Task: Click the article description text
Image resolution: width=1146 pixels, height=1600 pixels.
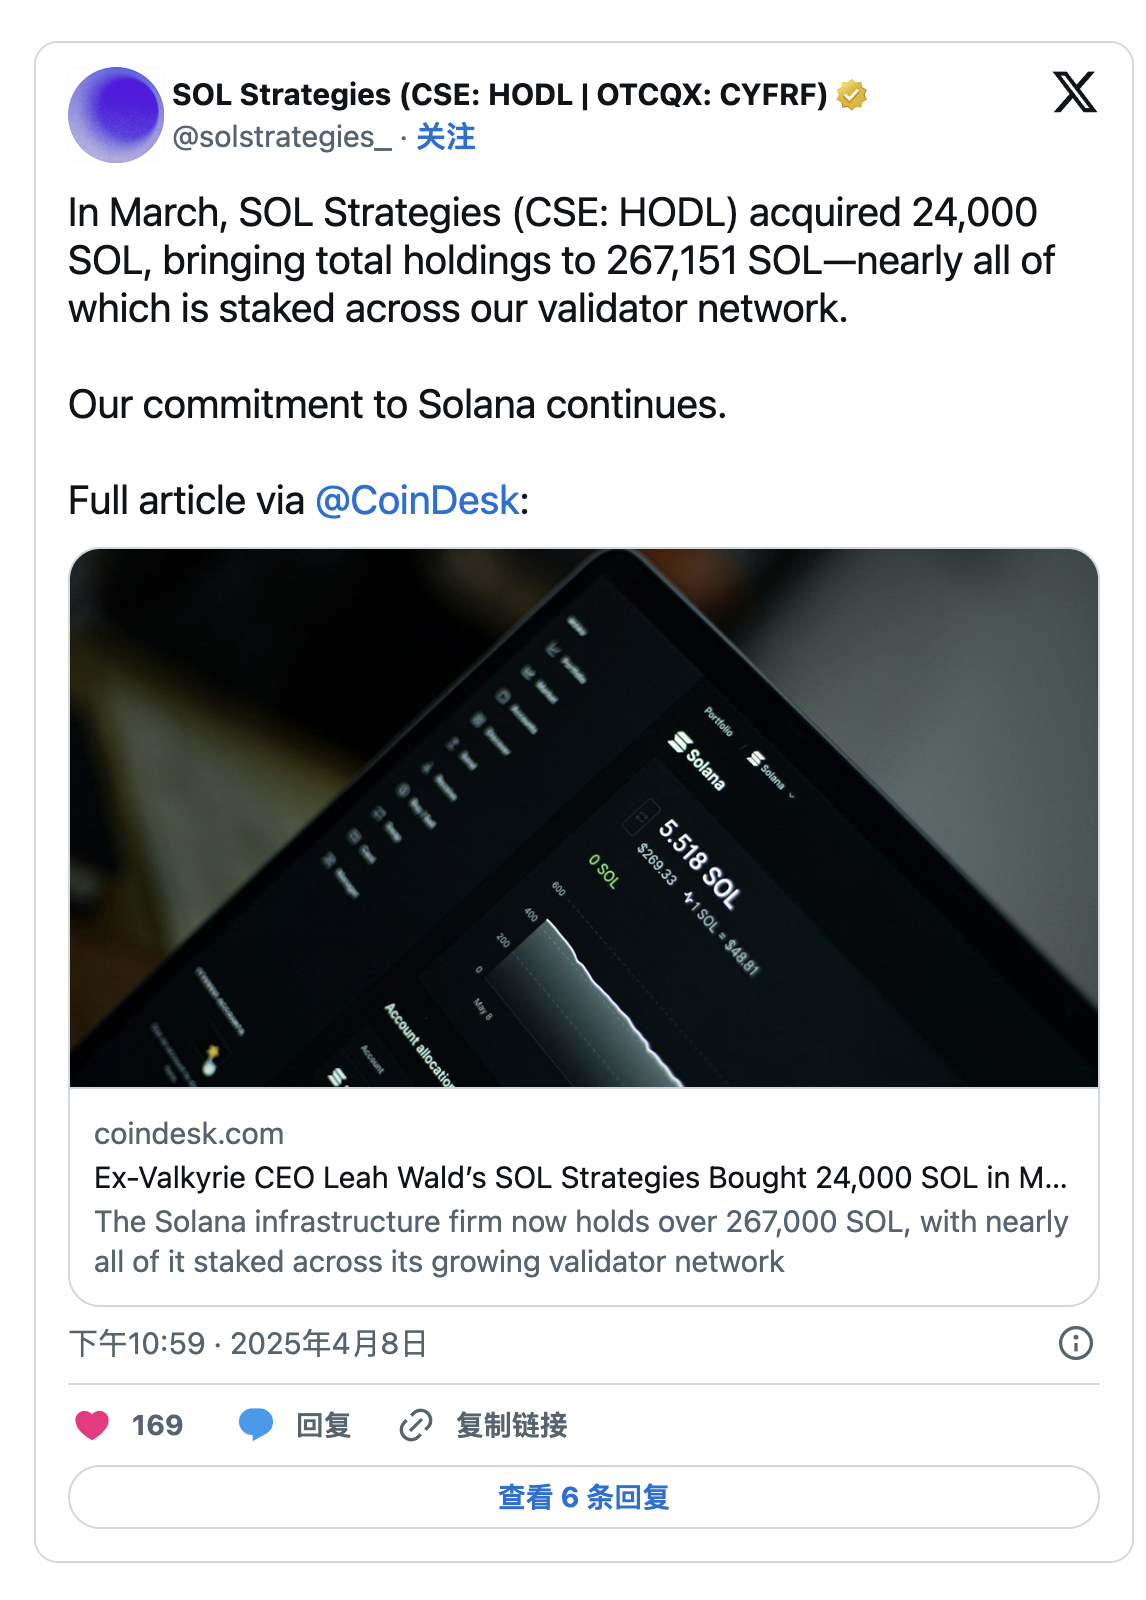Action: [580, 1242]
